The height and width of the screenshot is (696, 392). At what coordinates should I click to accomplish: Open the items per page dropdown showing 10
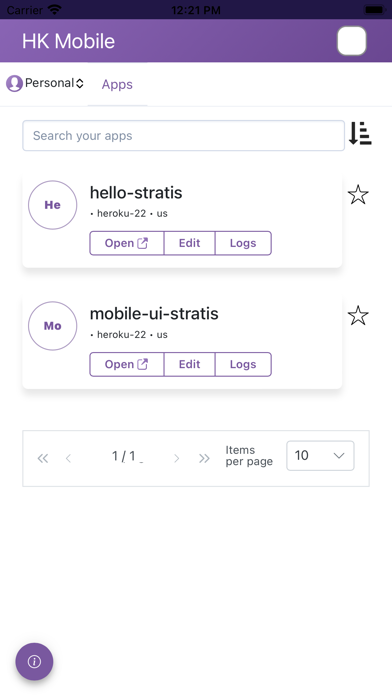pos(320,455)
